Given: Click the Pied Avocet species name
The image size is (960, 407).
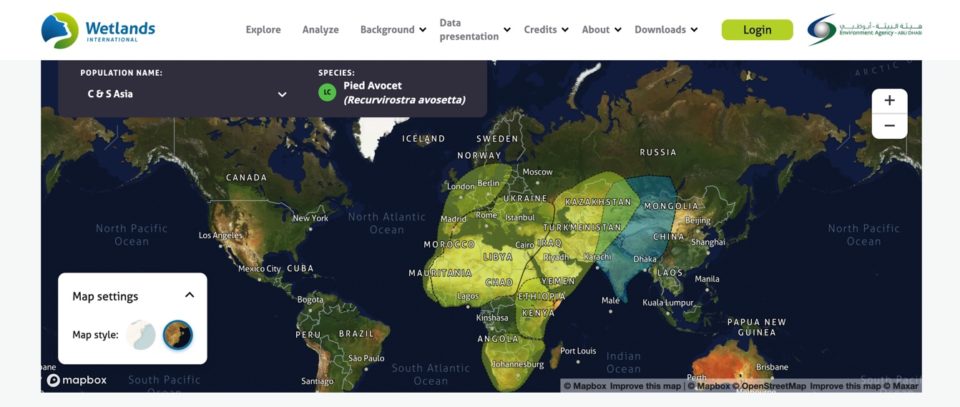Looking at the screenshot, I should pyautogui.click(x=373, y=86).
